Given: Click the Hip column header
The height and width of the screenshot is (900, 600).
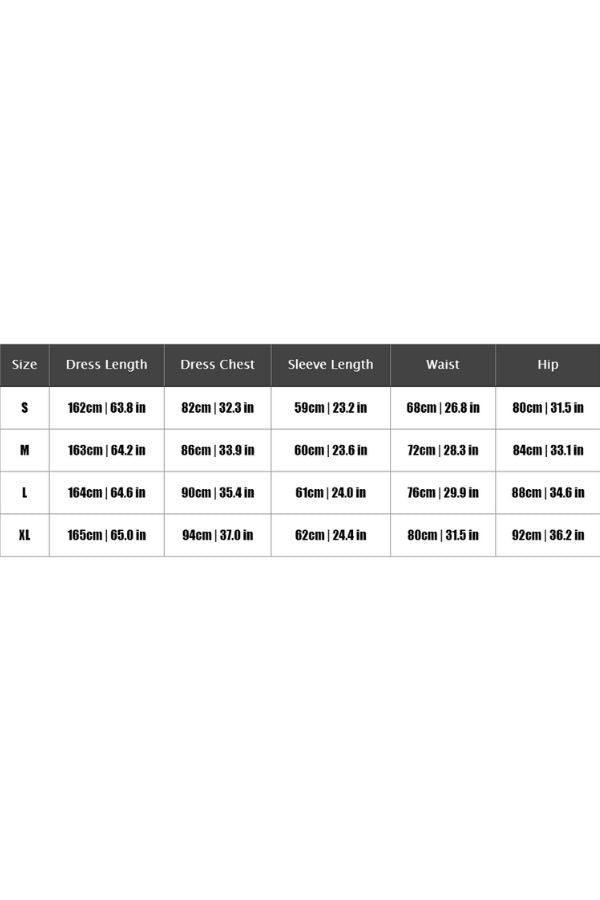Looking at the screenshot, I should pos(548,365).
